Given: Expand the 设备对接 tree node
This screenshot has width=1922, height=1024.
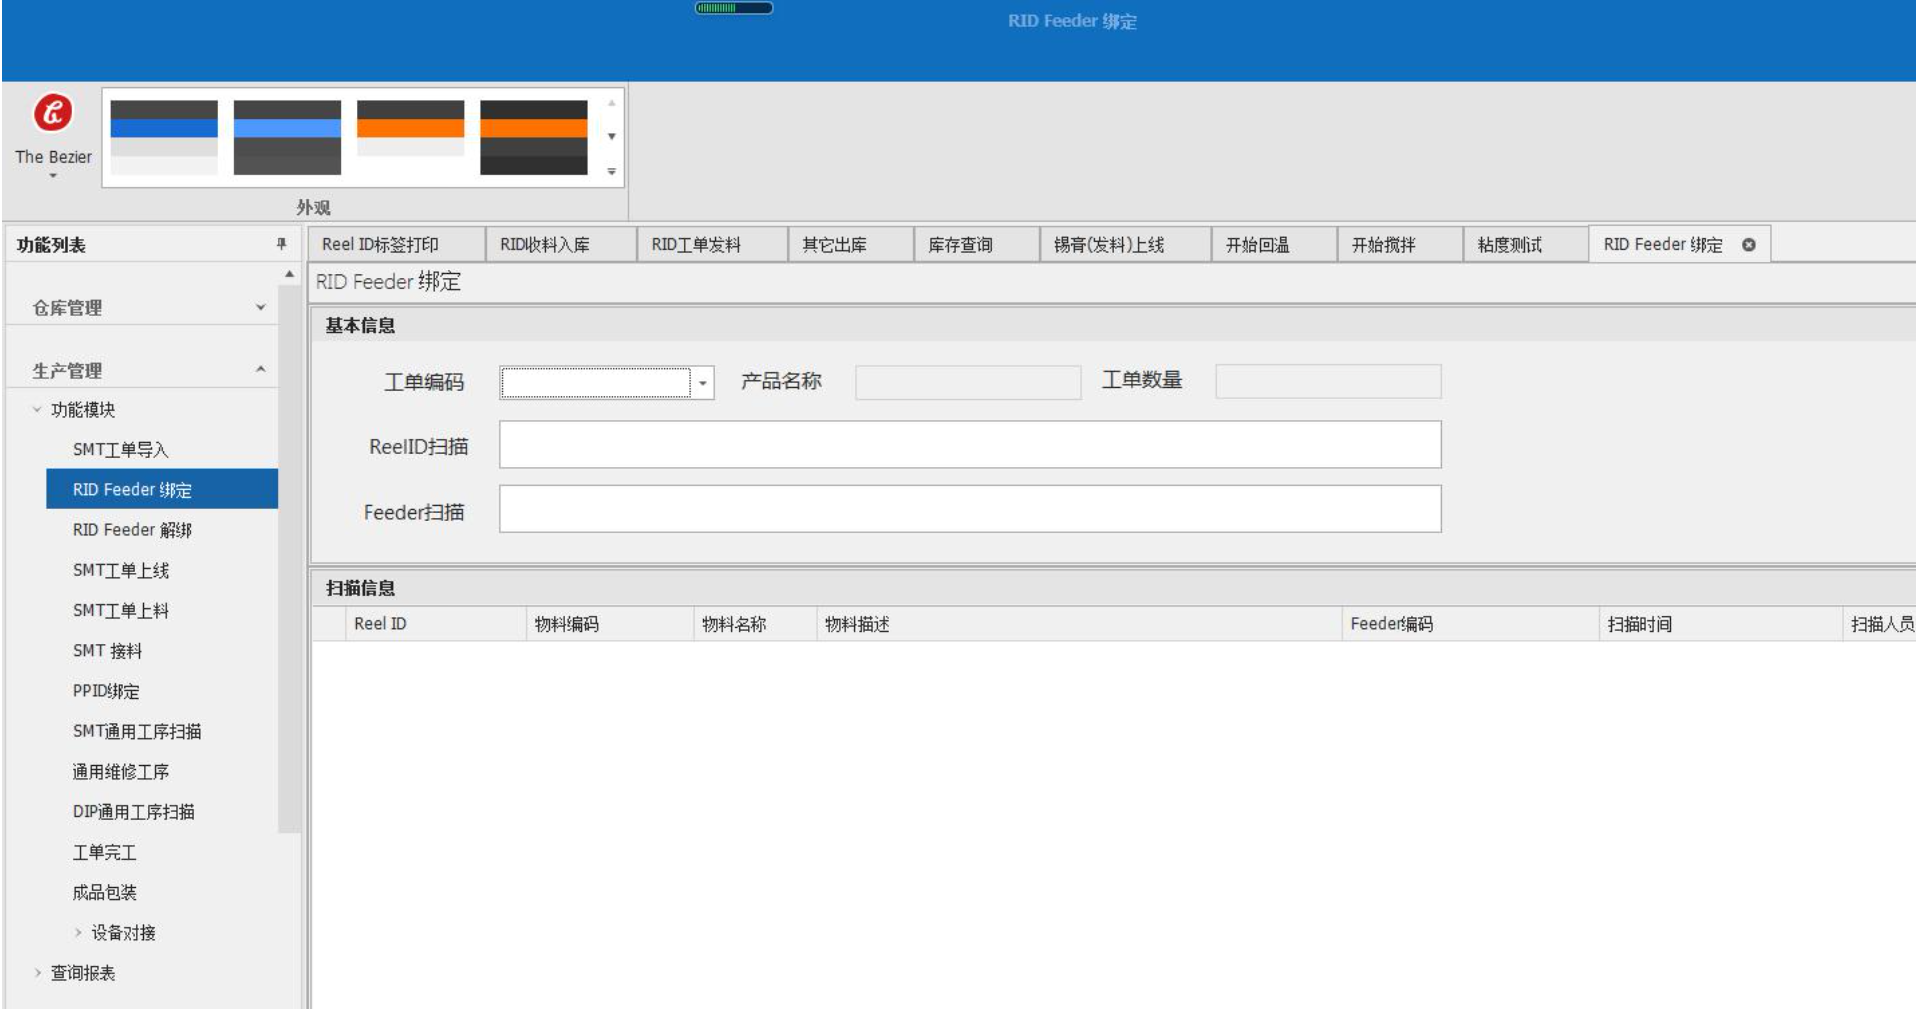Looking at the screenshot, I should click(x=78, y=933).
